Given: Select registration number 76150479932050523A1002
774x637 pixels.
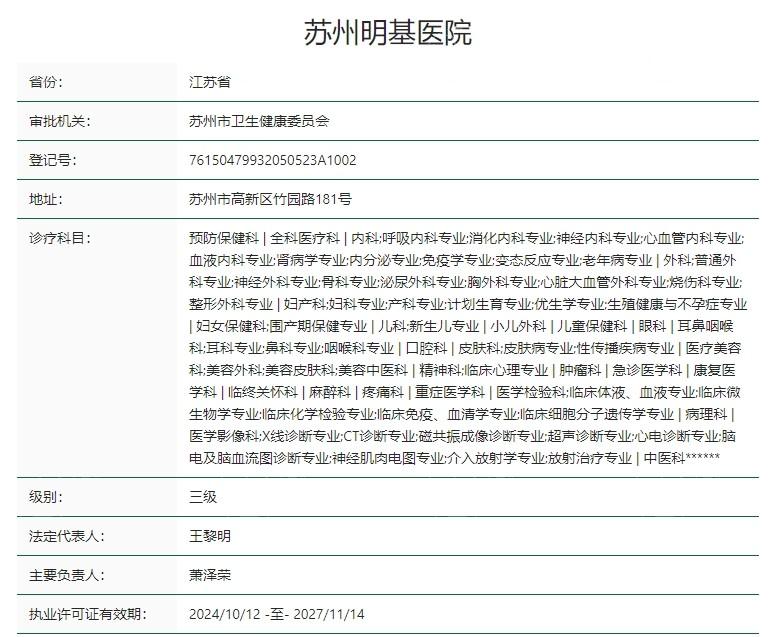Looking at the screenshot, I should point(272,160).
